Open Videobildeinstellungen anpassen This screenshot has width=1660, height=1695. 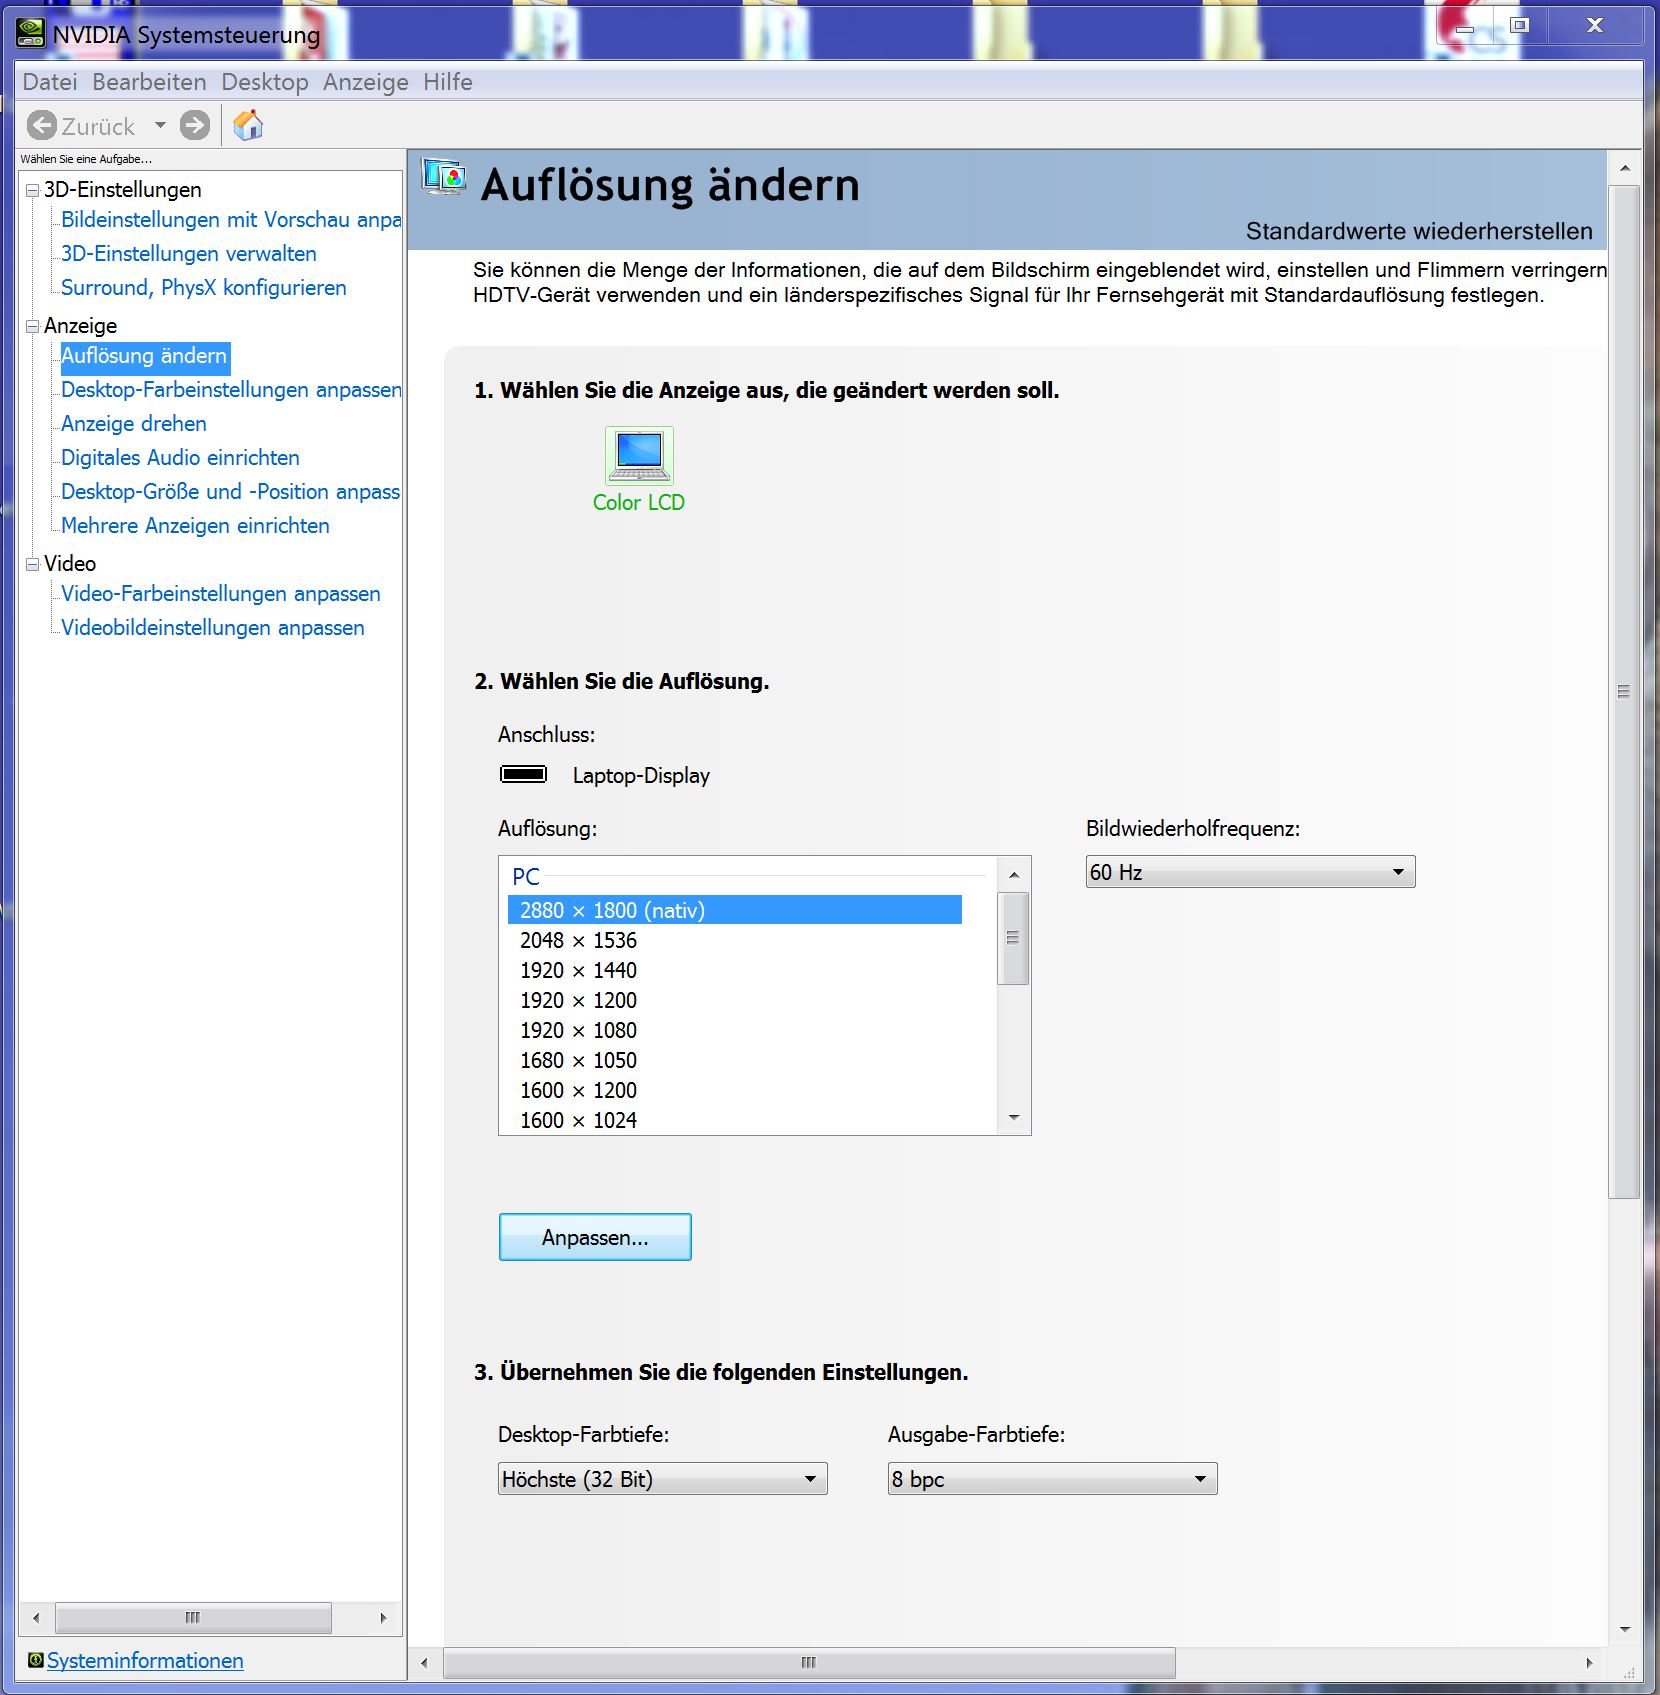click(x=213, y=628)
